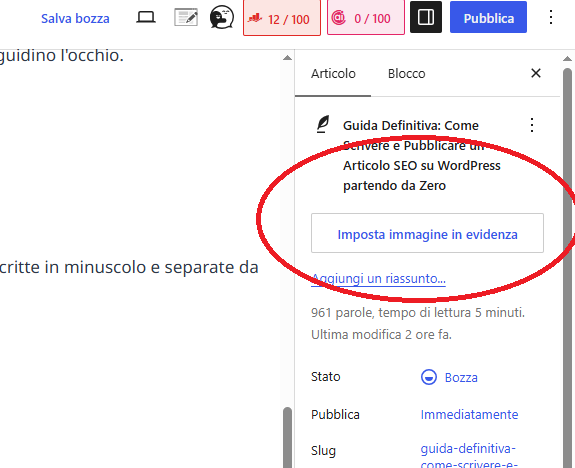Click the speaking face assistant icon
Screen dimensions: 575x468
click(222, 17)
